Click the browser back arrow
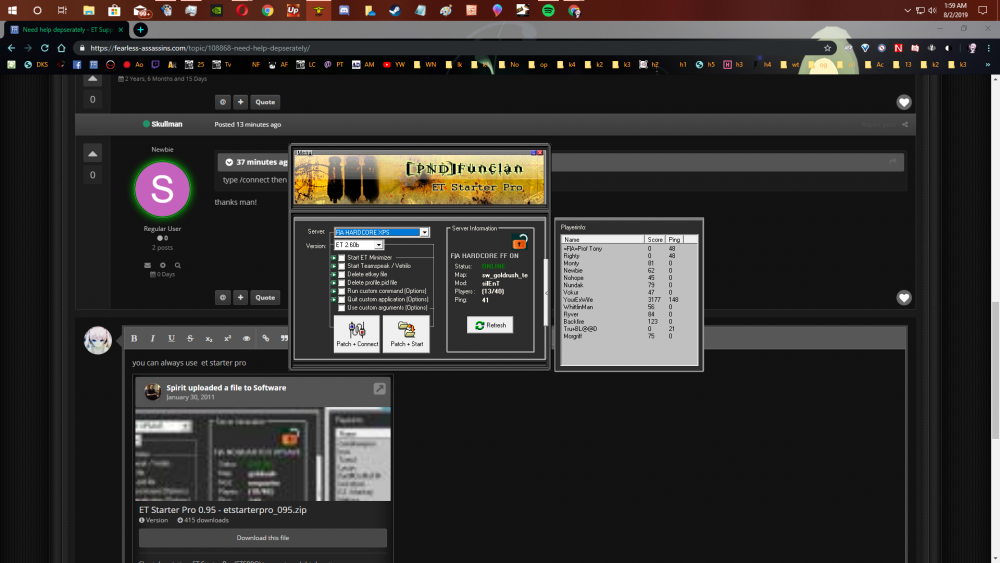 pos(11,48)
